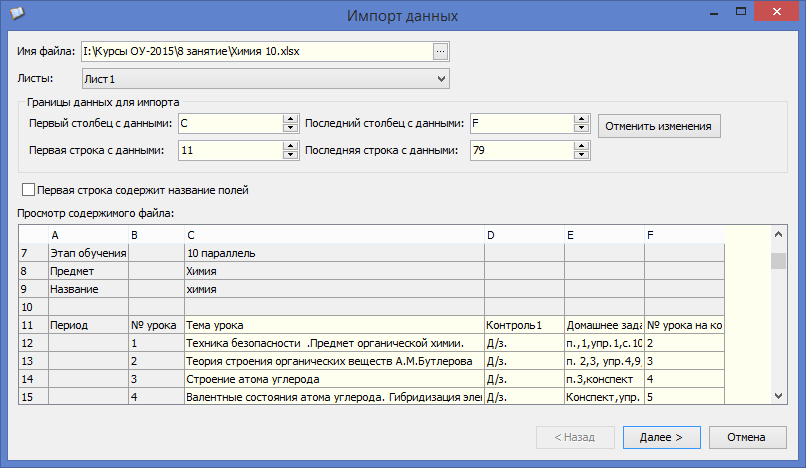
Task: Decrease the first data row value
Action: click(290, 155)
